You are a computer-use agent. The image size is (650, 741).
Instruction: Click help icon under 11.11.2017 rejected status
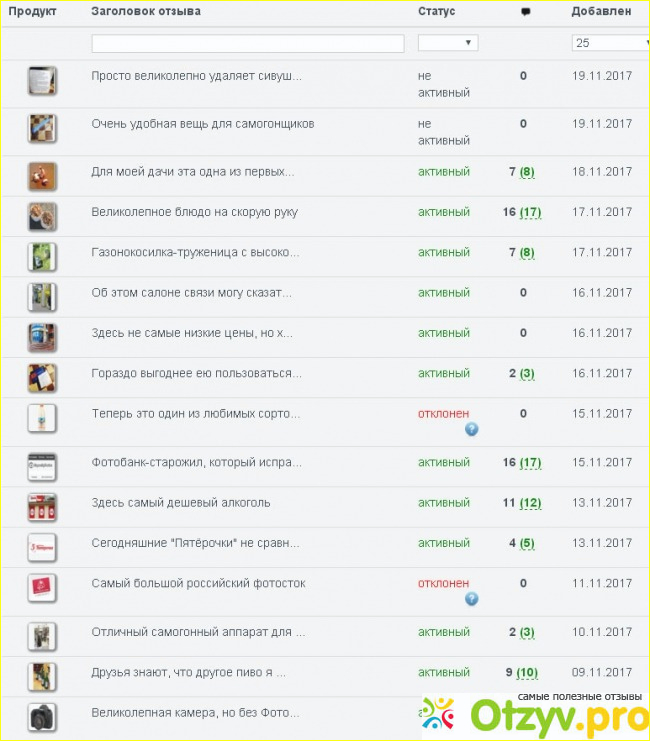[471, 599]
